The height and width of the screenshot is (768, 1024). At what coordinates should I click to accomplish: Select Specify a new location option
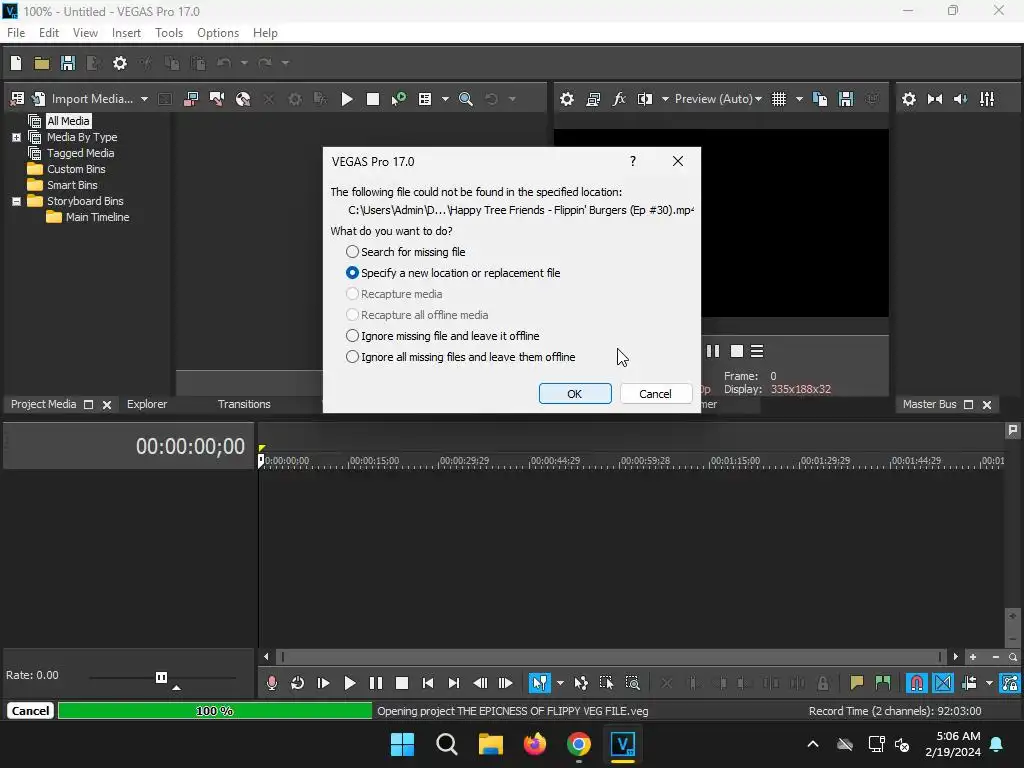click(x=453, y=273)
